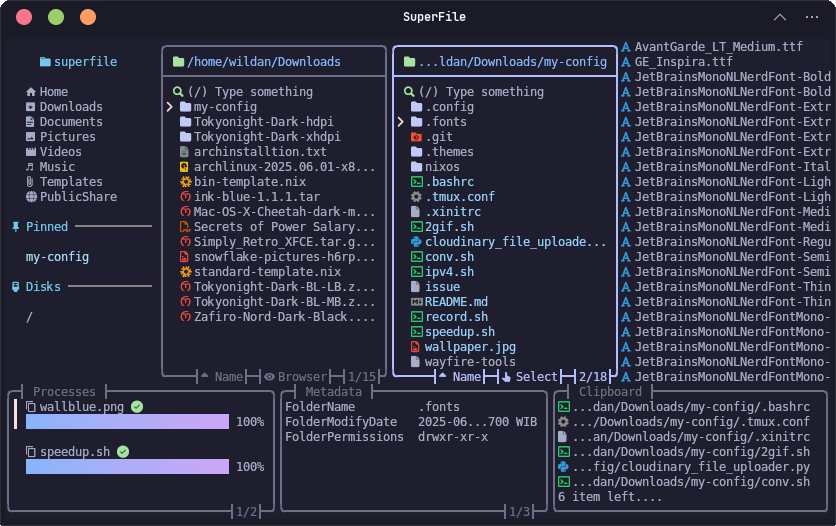The height and width of the screenshot is (526, 836).
Task: Click the markdown icon beside README.md
Action: point(416,302)
